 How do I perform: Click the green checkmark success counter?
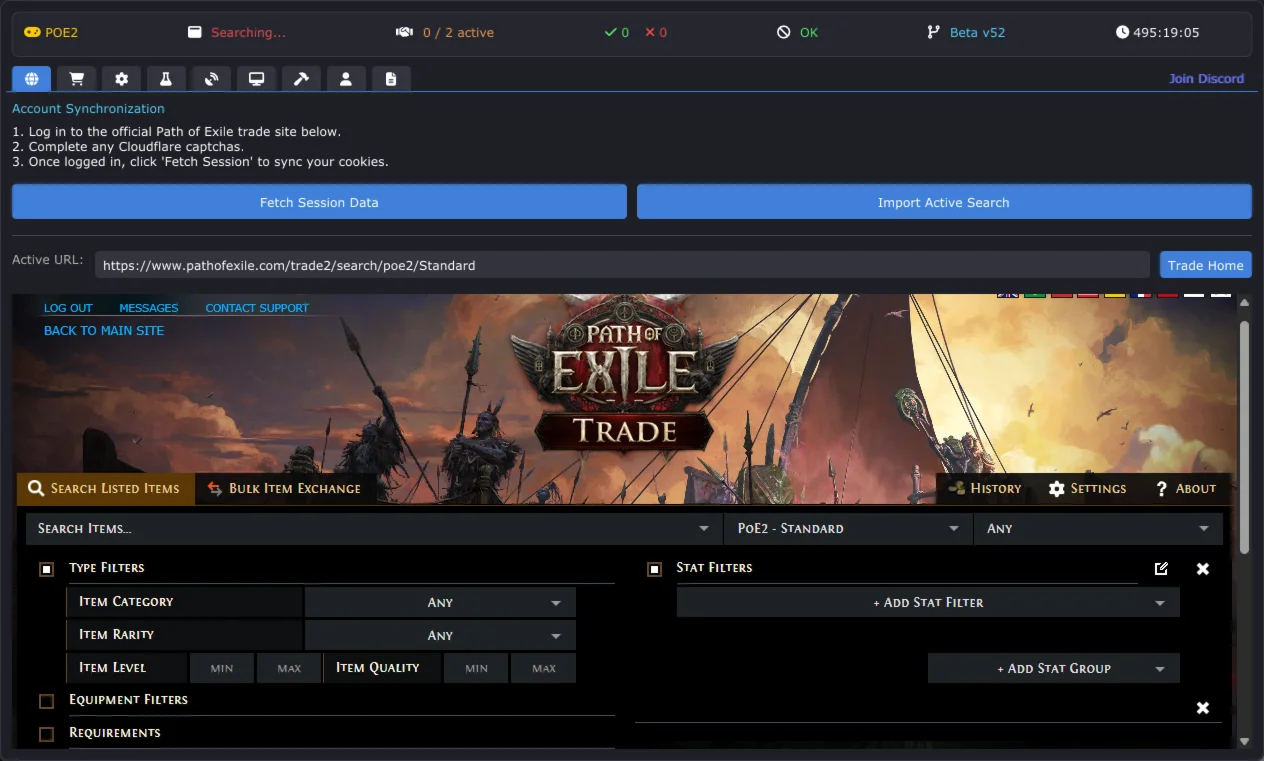coord(617,32)
